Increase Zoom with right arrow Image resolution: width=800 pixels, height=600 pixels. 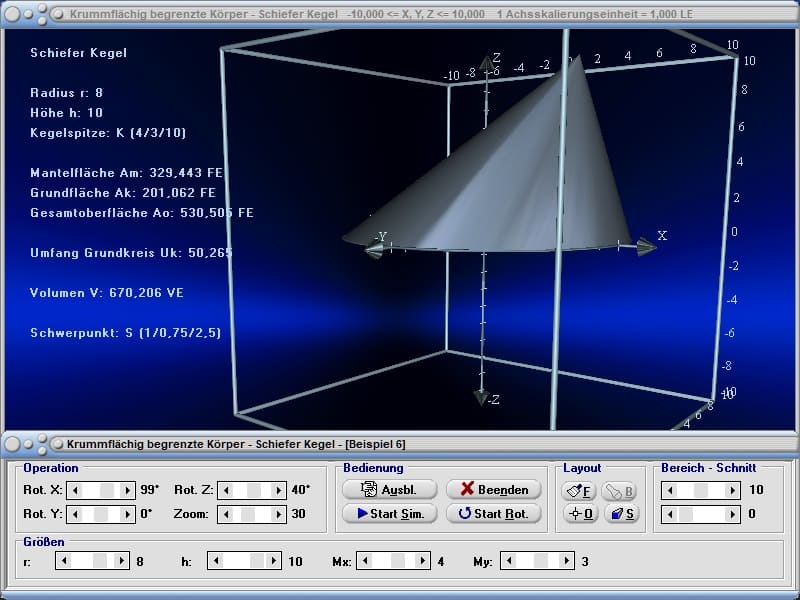point(279,514)
